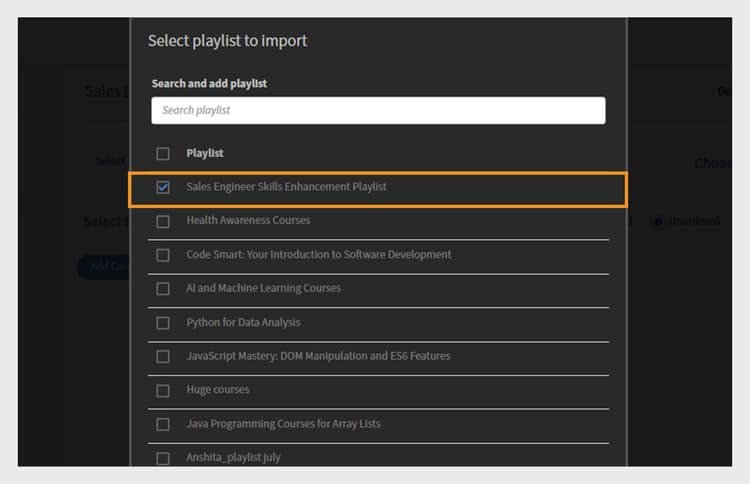Click the AI and Machine Learning Courses name

[x=263, y=288]
